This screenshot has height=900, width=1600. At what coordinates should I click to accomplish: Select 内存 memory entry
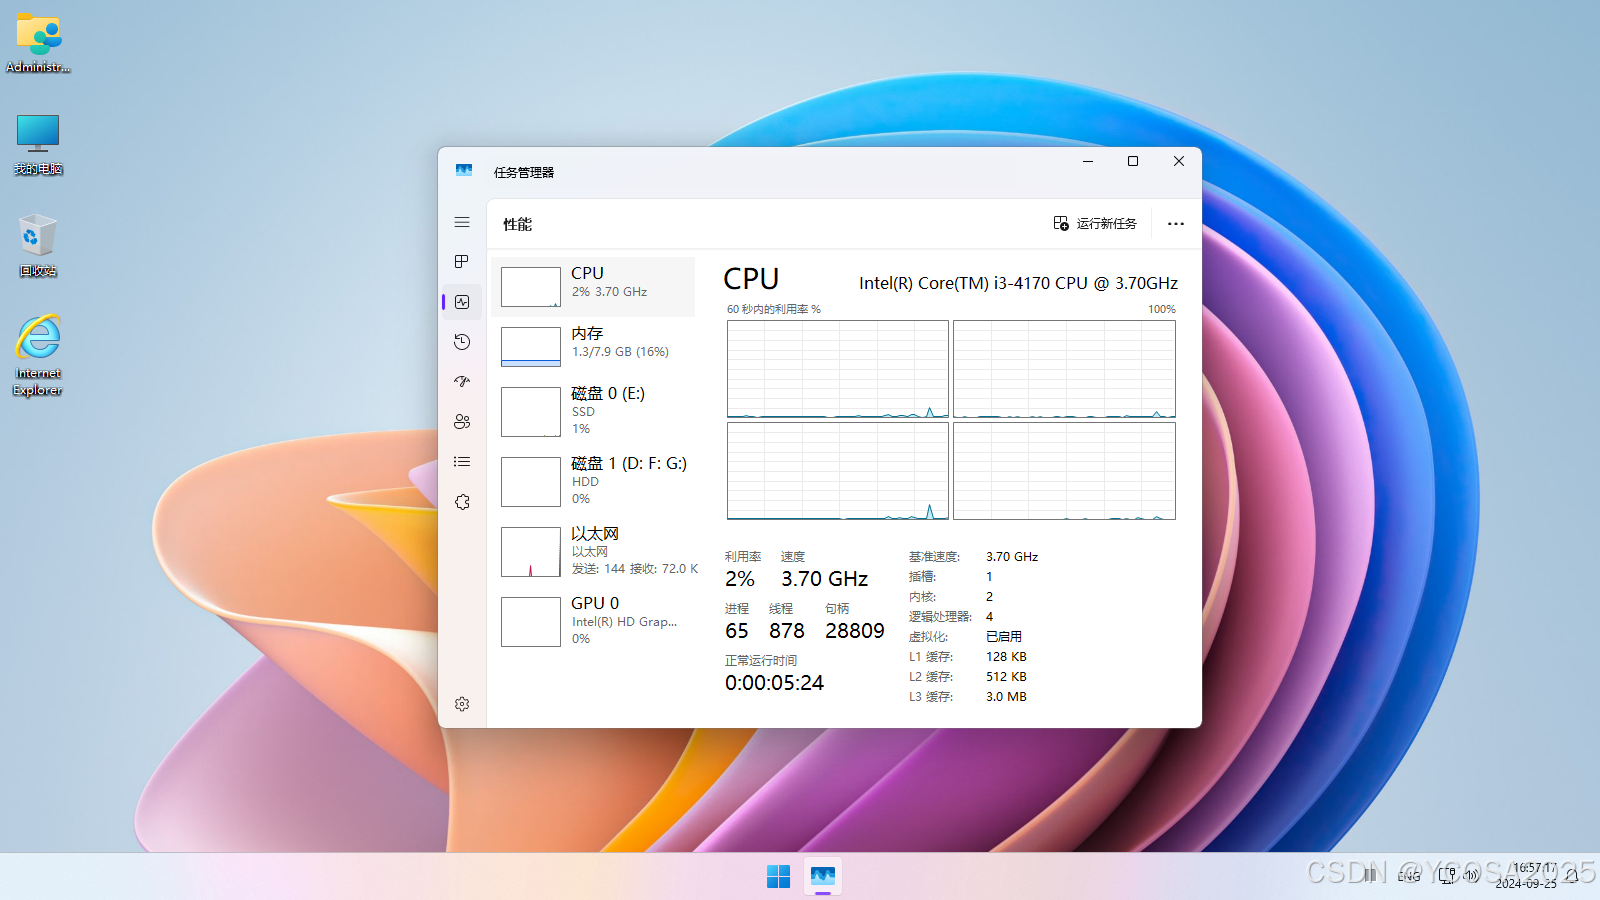pos(593,347)
